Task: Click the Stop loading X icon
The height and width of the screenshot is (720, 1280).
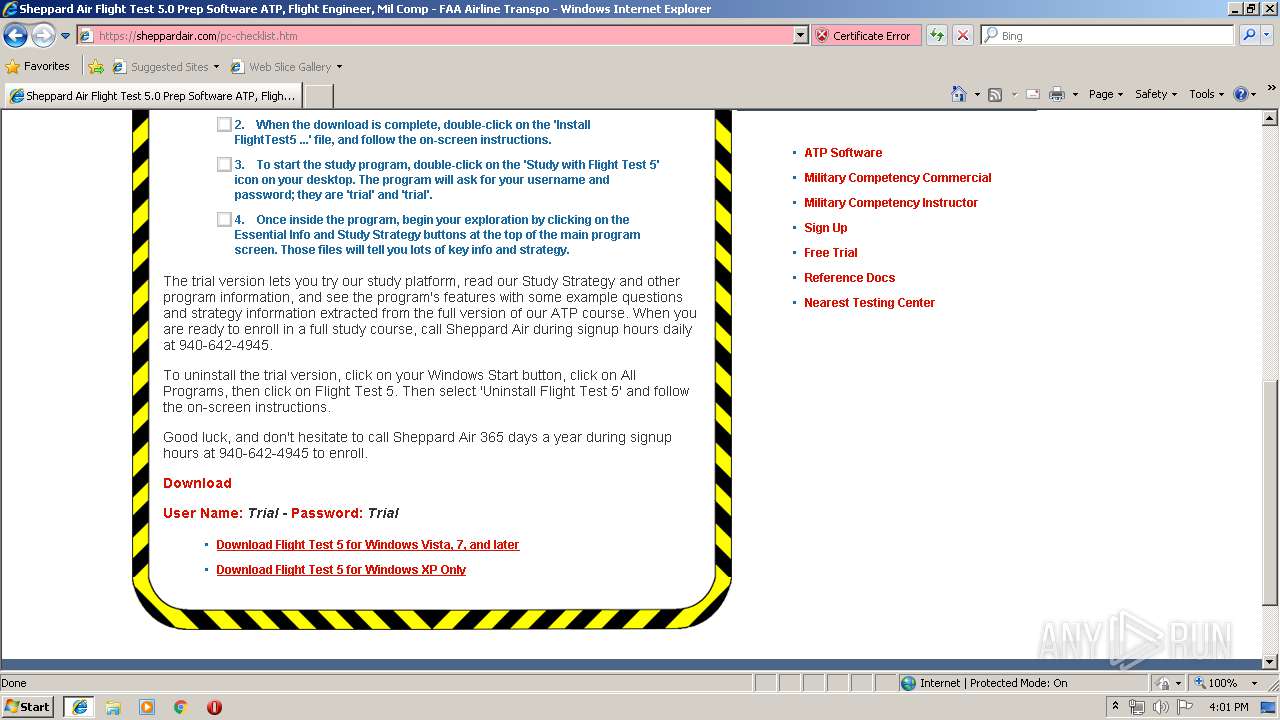Action: (963, 36)
